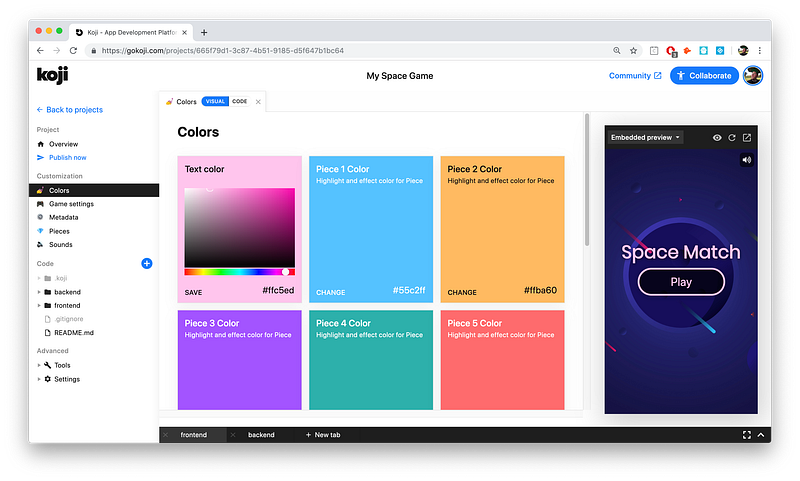Go Back to projects

pos(69,110)
